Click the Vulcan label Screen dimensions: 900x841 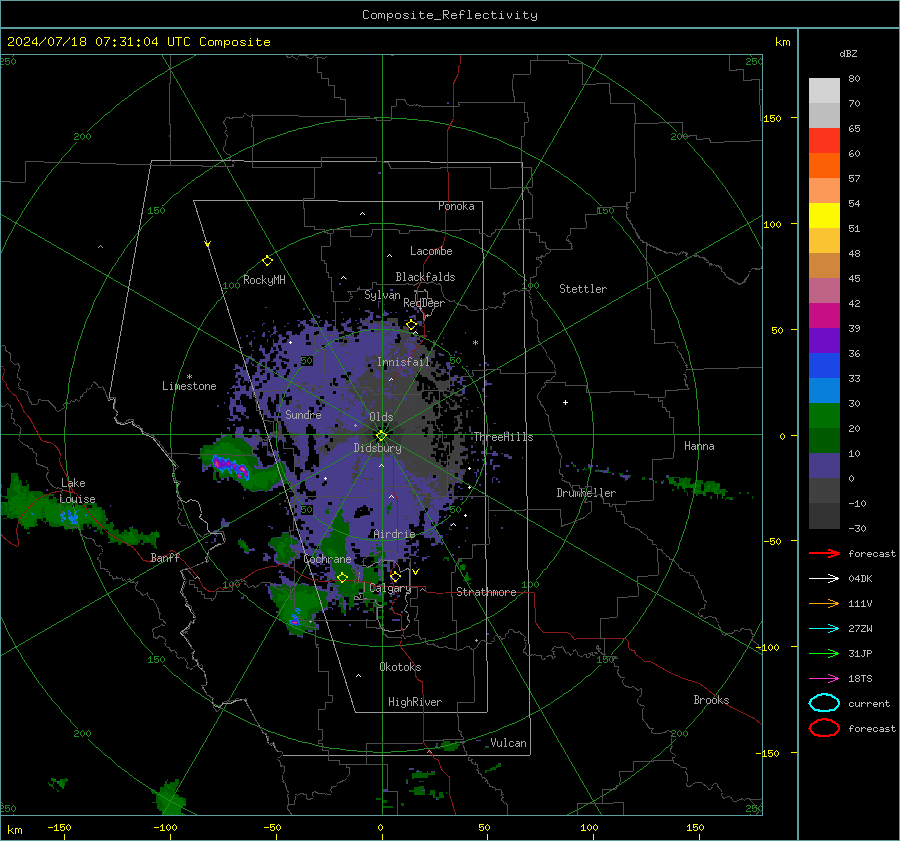tap(509, 743)
